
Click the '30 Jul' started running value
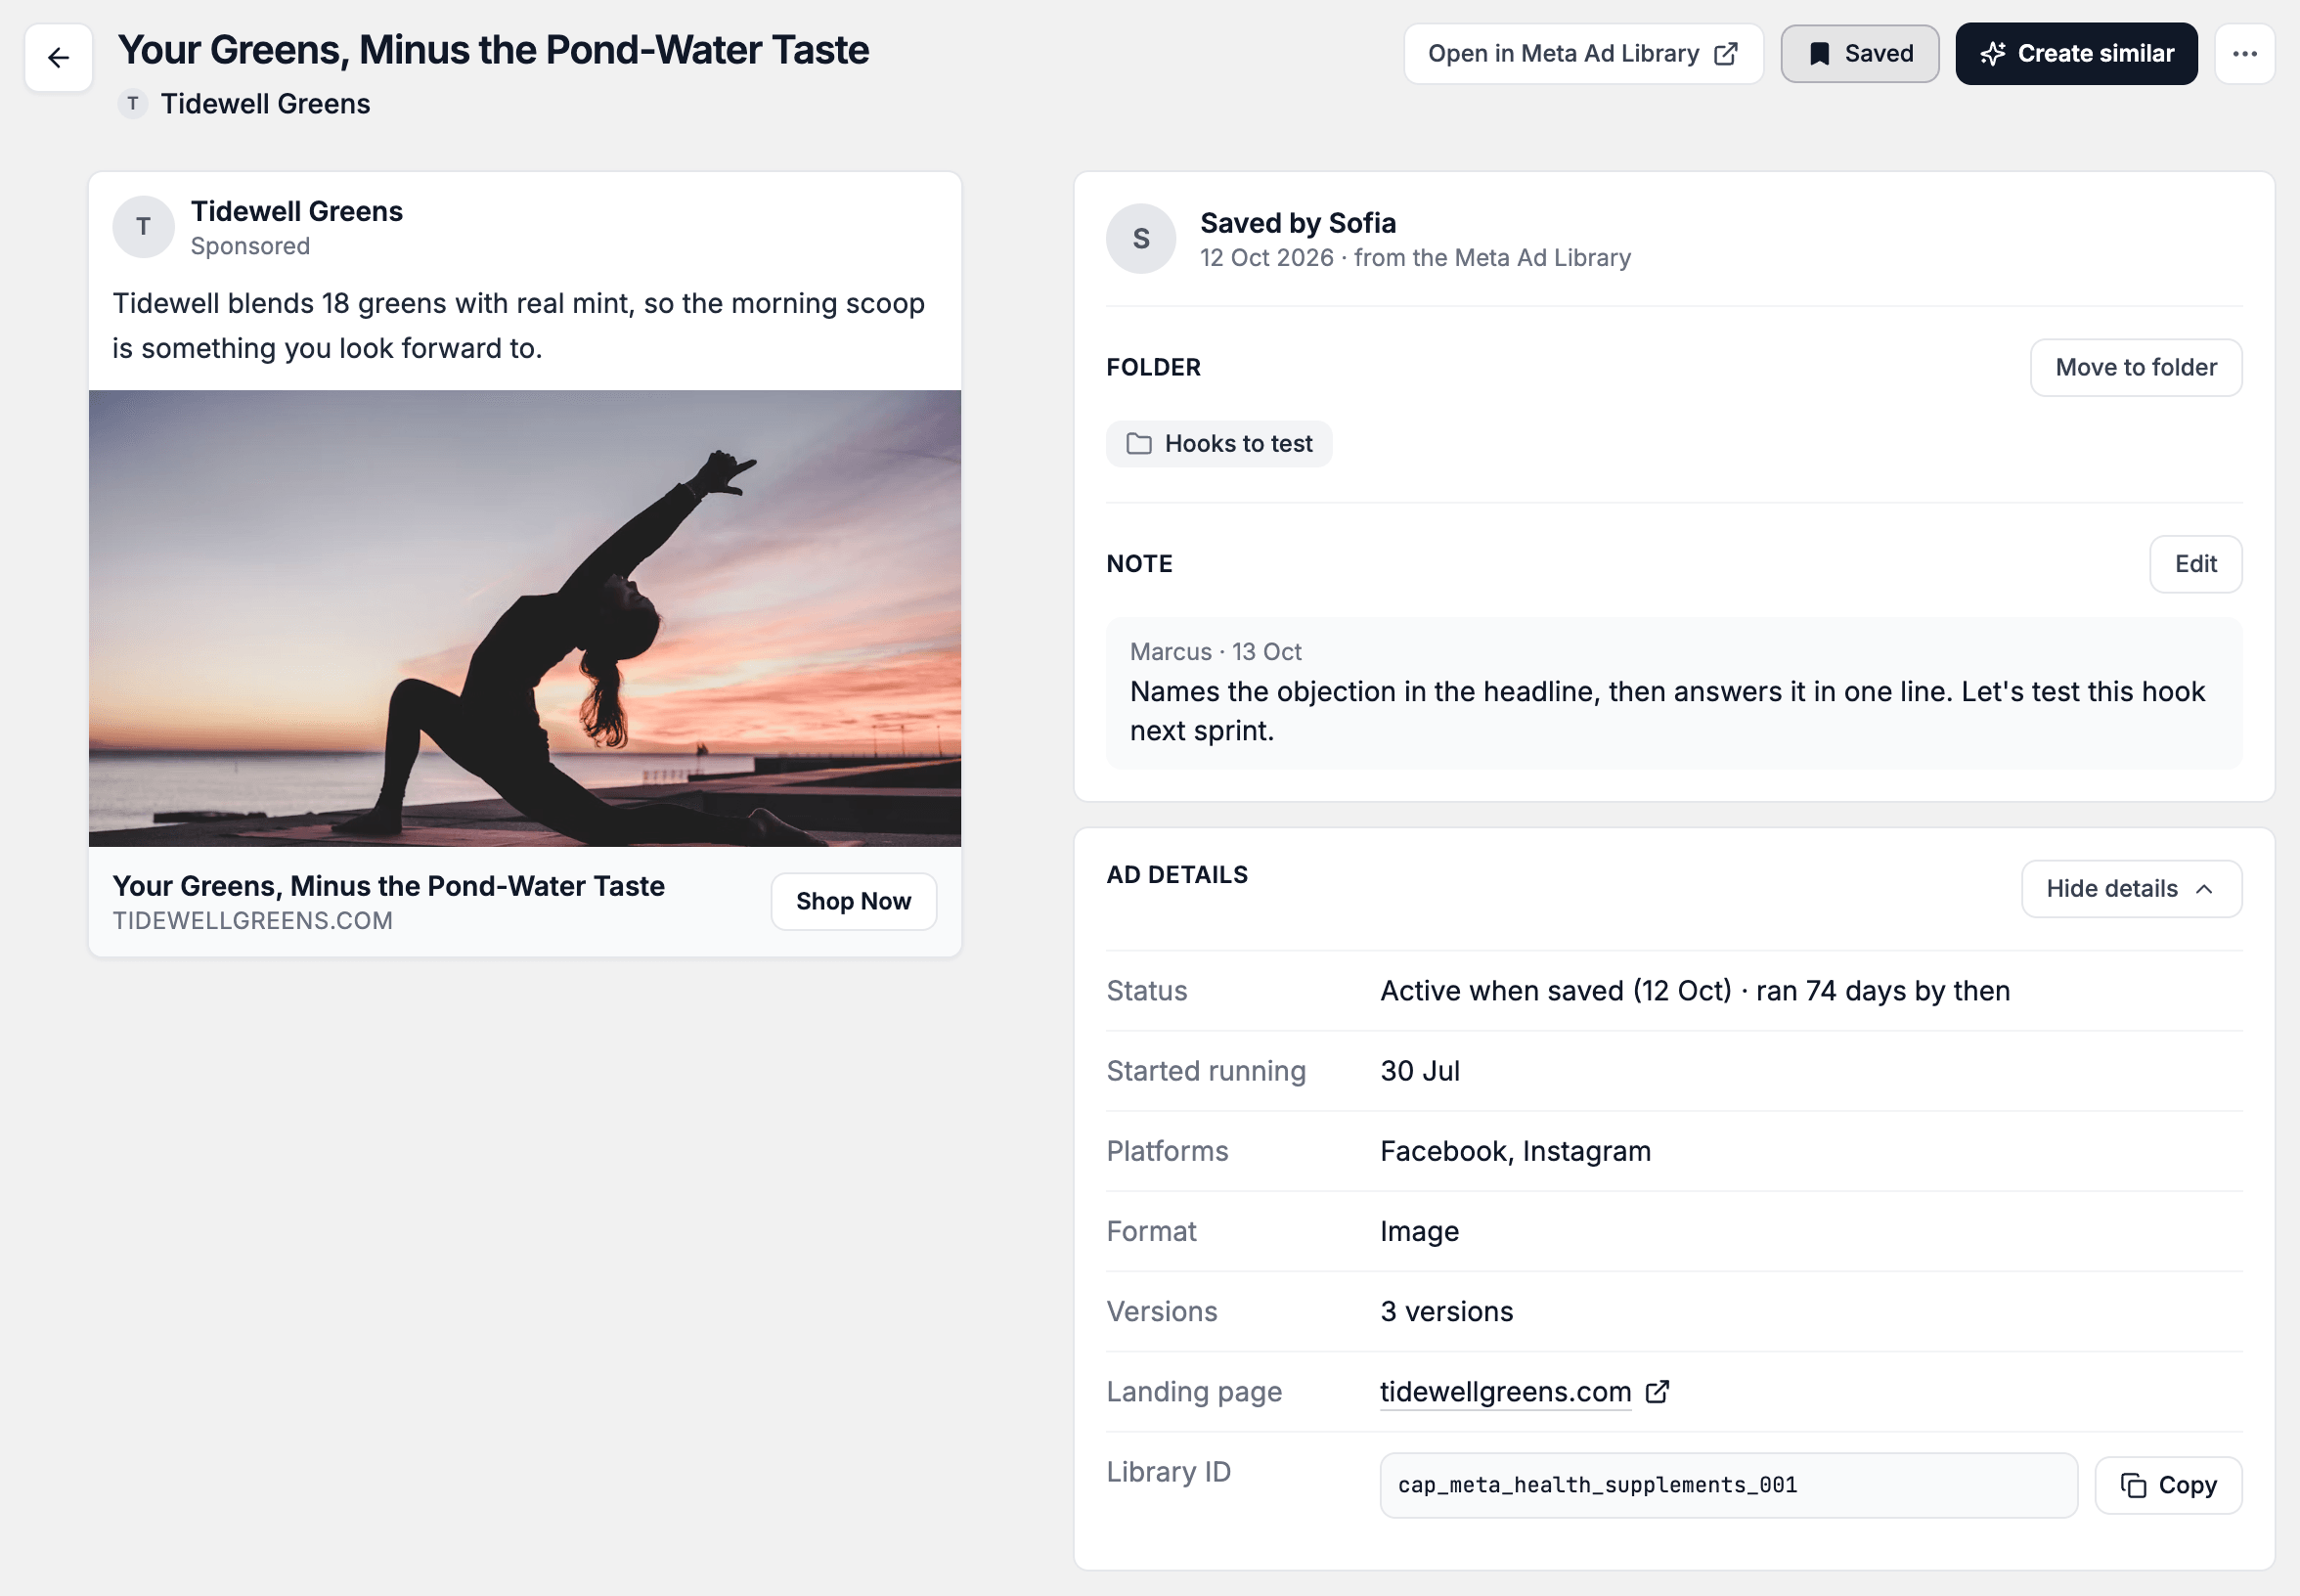(1420, 1071)
